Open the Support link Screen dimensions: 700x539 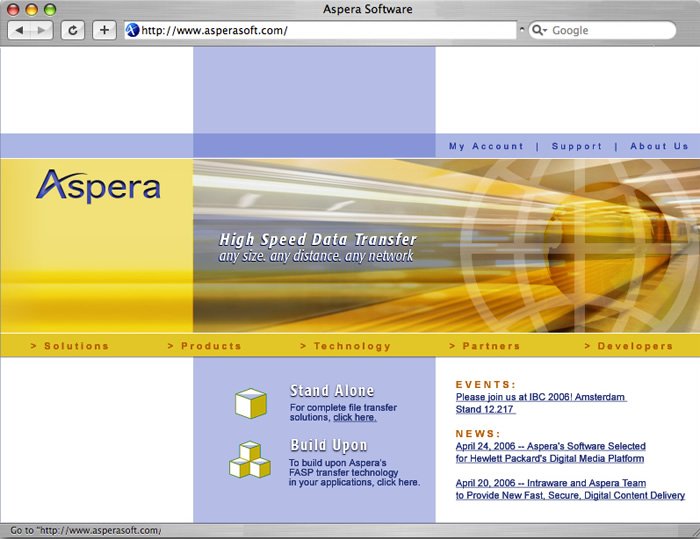pos(577,146)
